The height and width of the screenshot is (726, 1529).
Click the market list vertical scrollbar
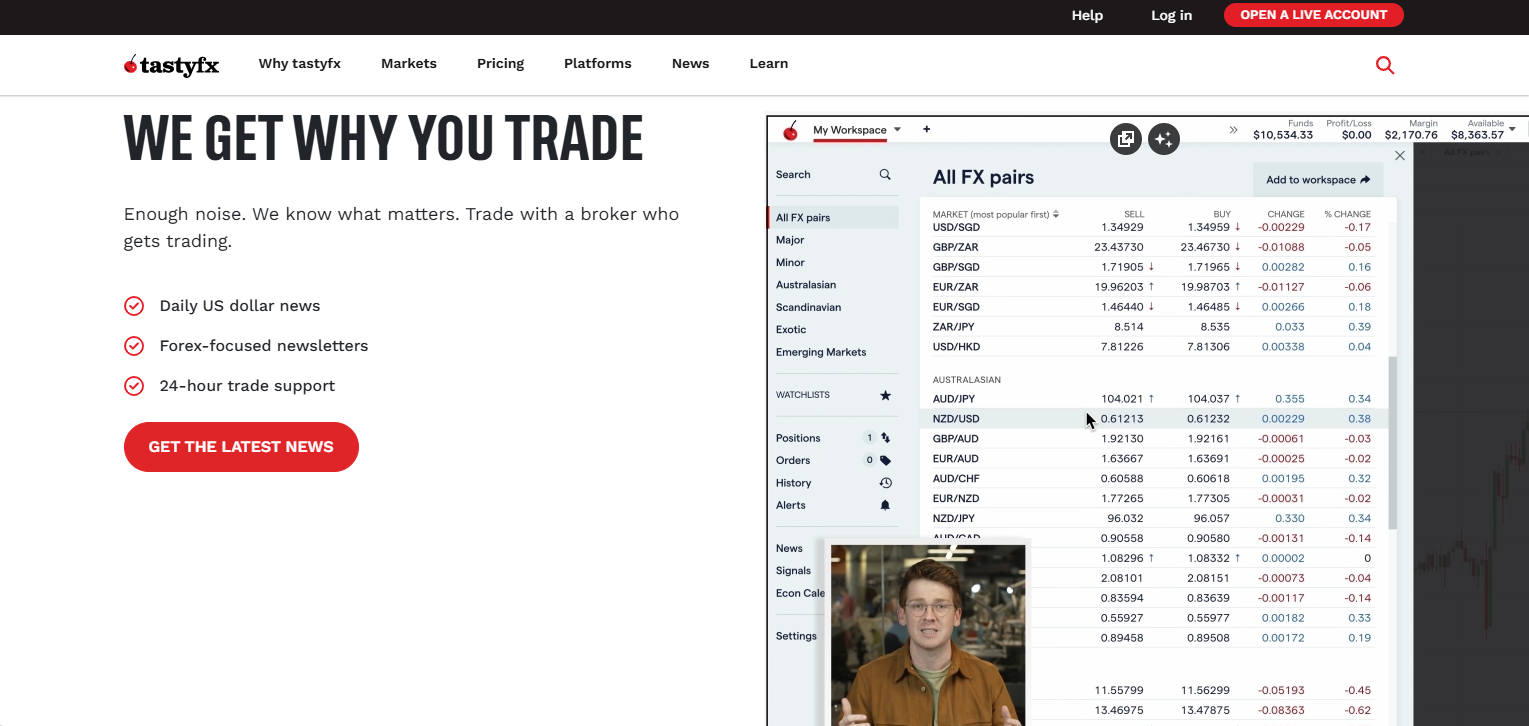click(x=1392, y=442)
